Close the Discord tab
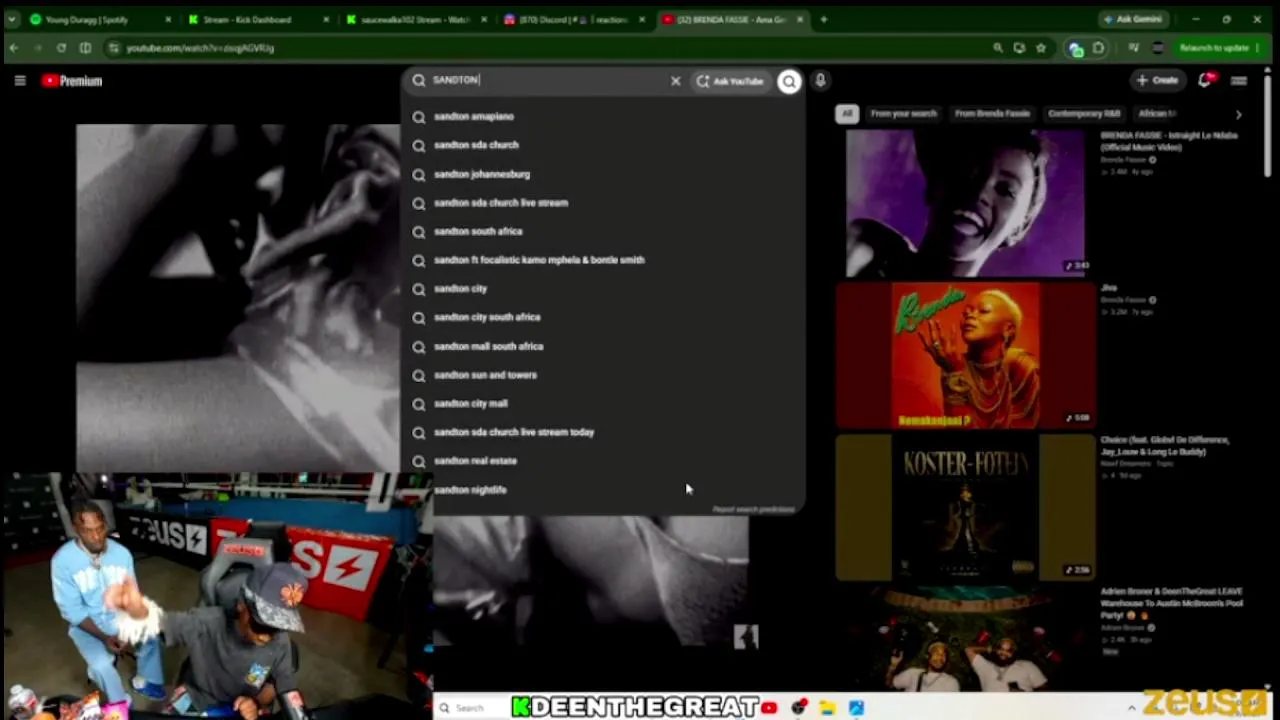 click(642, 19)
